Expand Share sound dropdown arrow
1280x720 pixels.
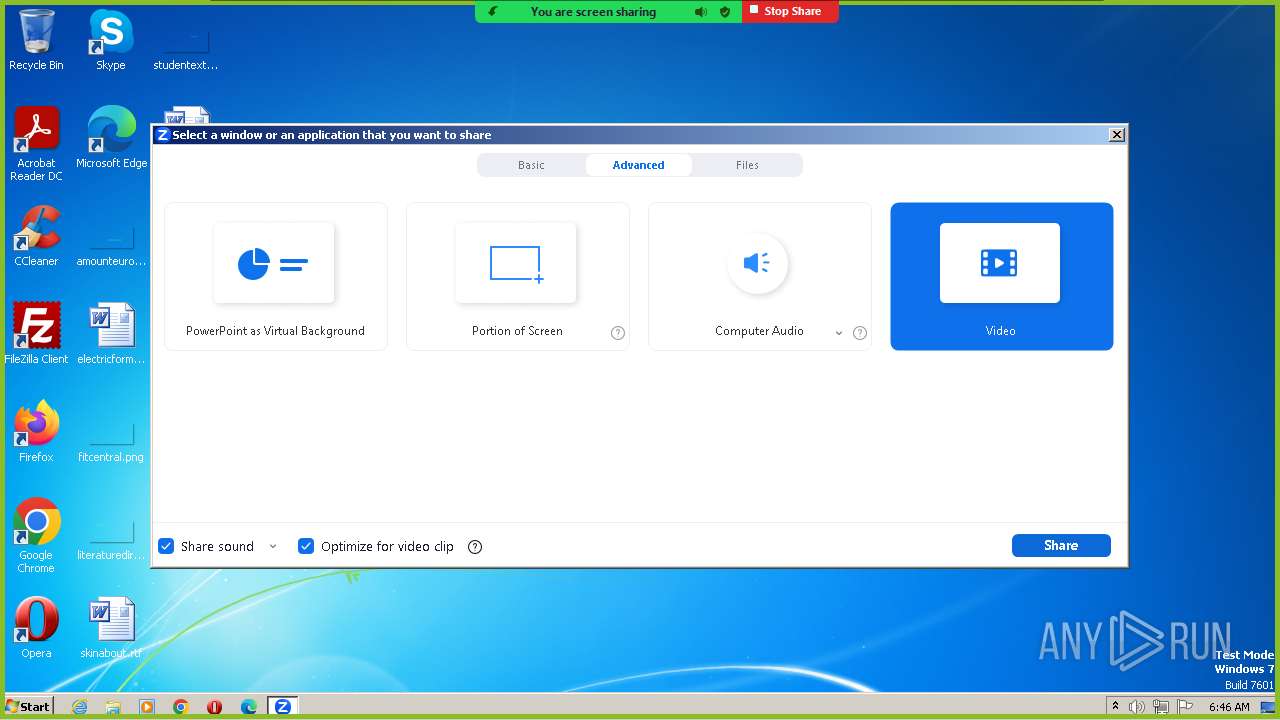[273, 546]
